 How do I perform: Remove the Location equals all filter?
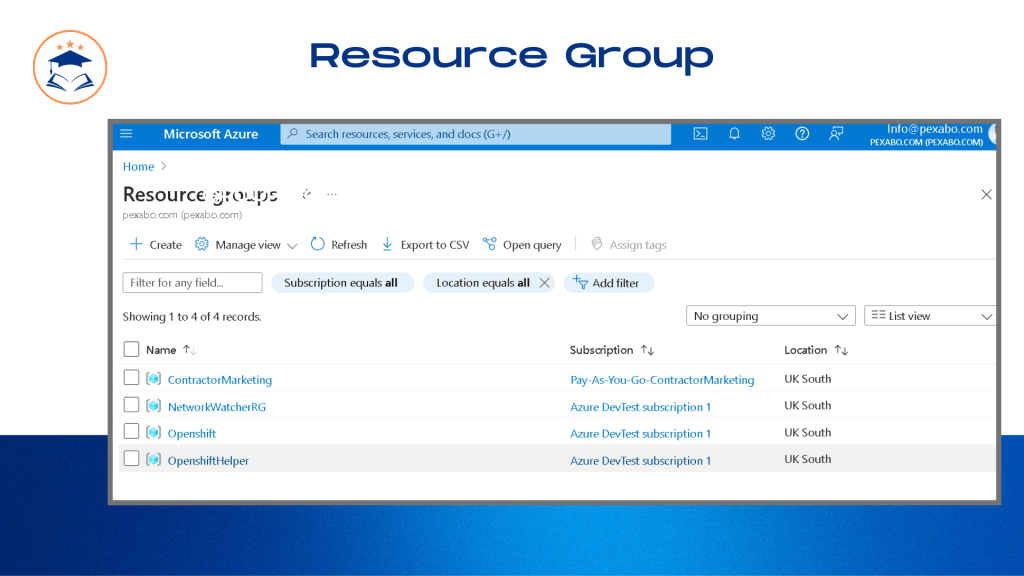544,283
